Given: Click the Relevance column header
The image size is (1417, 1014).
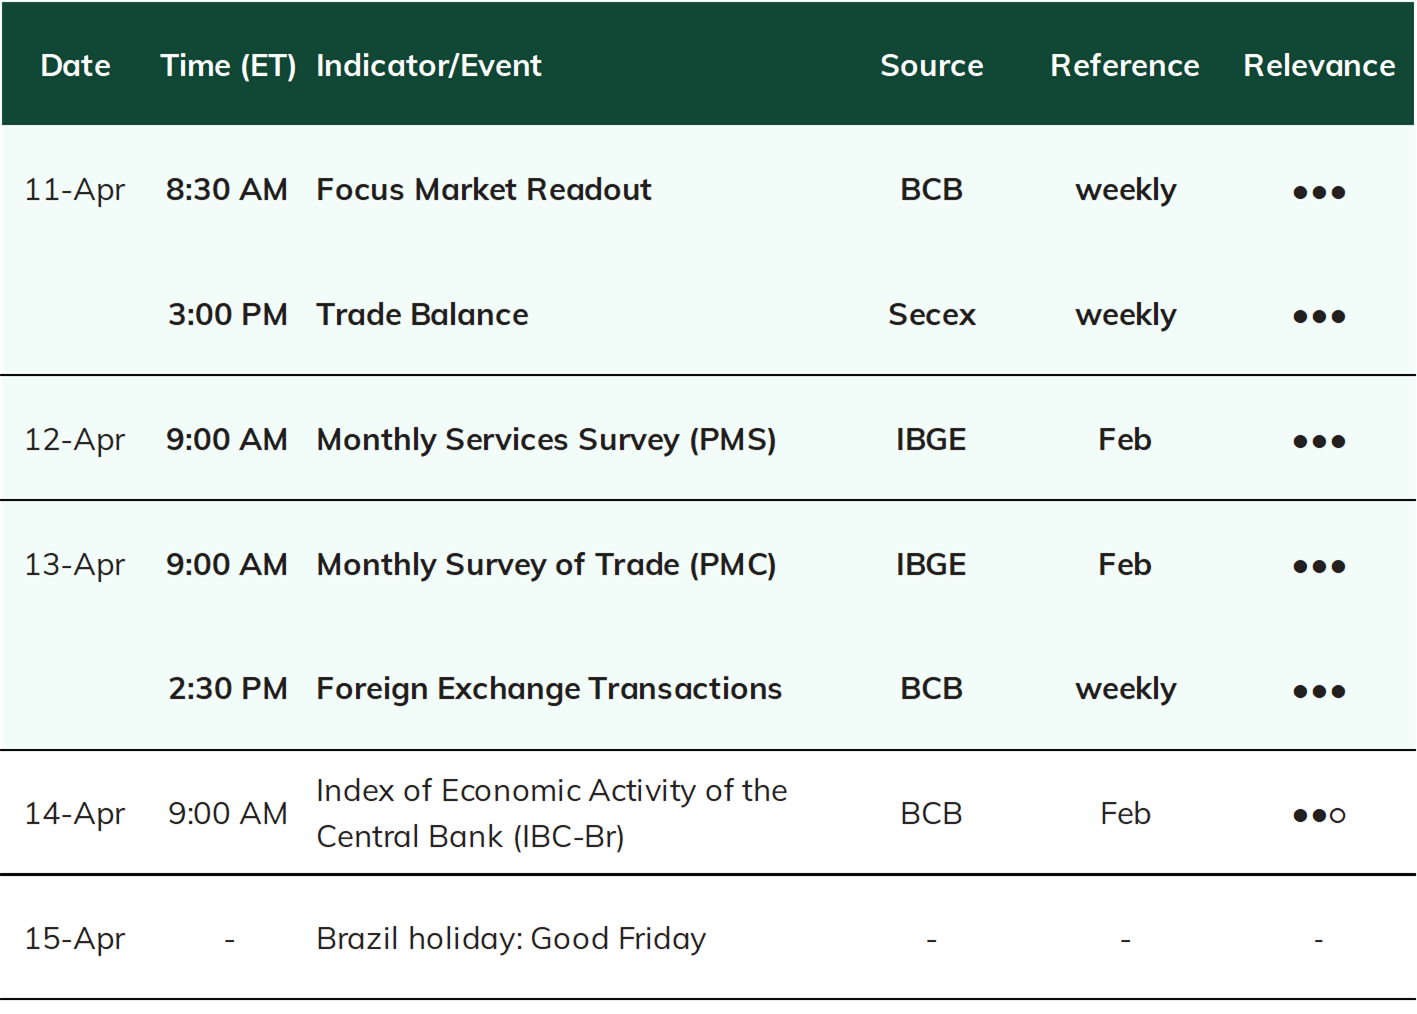Looking at the screenshot, I should coord(1319,65).
